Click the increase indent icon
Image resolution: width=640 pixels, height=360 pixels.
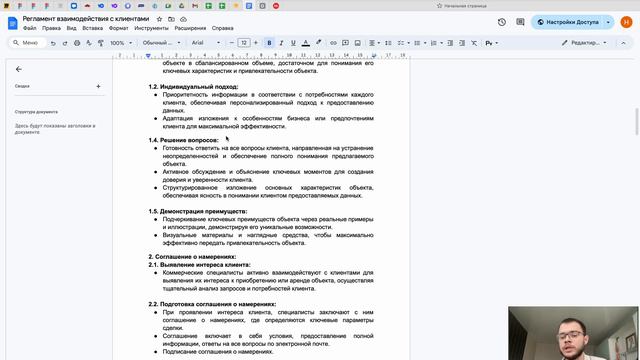tap(462, 43)
